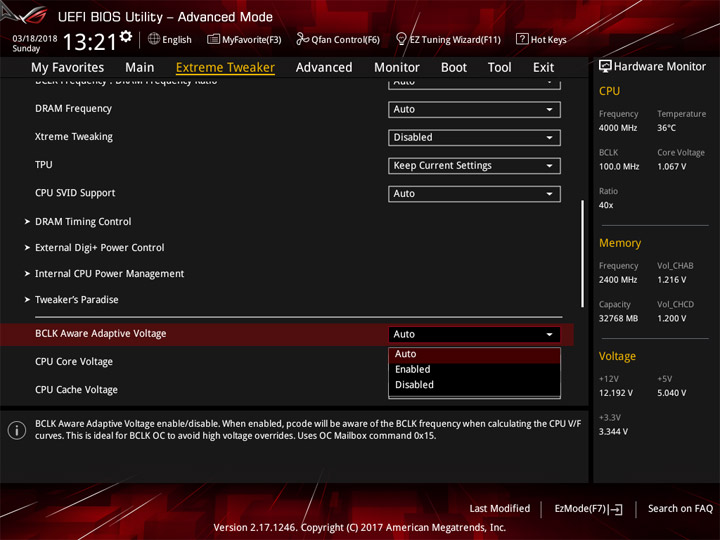Open TPU Keep Current Settings dropdown

pos(474,165)
